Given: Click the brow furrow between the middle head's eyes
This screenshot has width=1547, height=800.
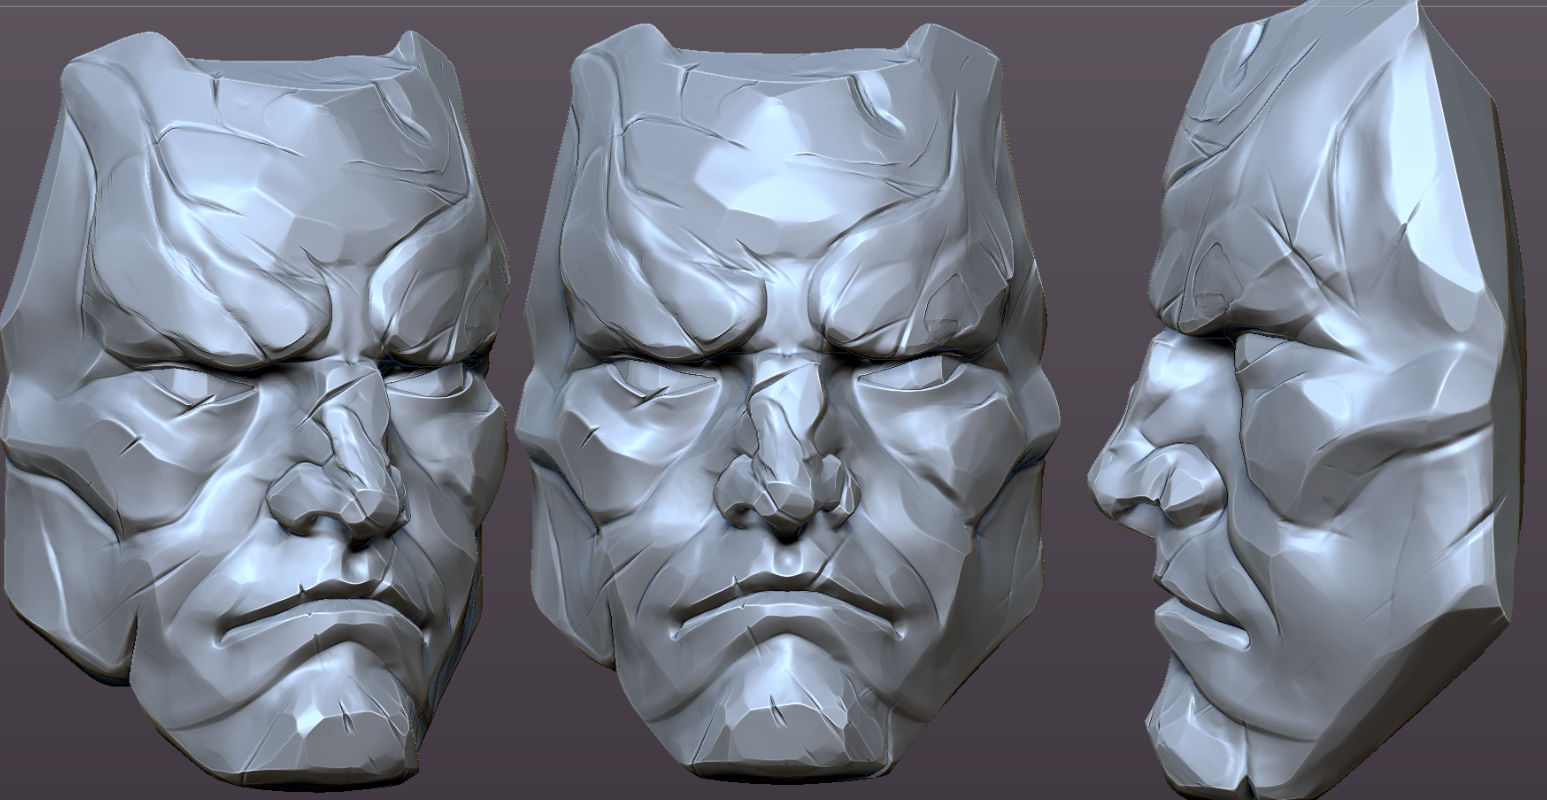Looking at the screenshot, I should click(785, 330).
